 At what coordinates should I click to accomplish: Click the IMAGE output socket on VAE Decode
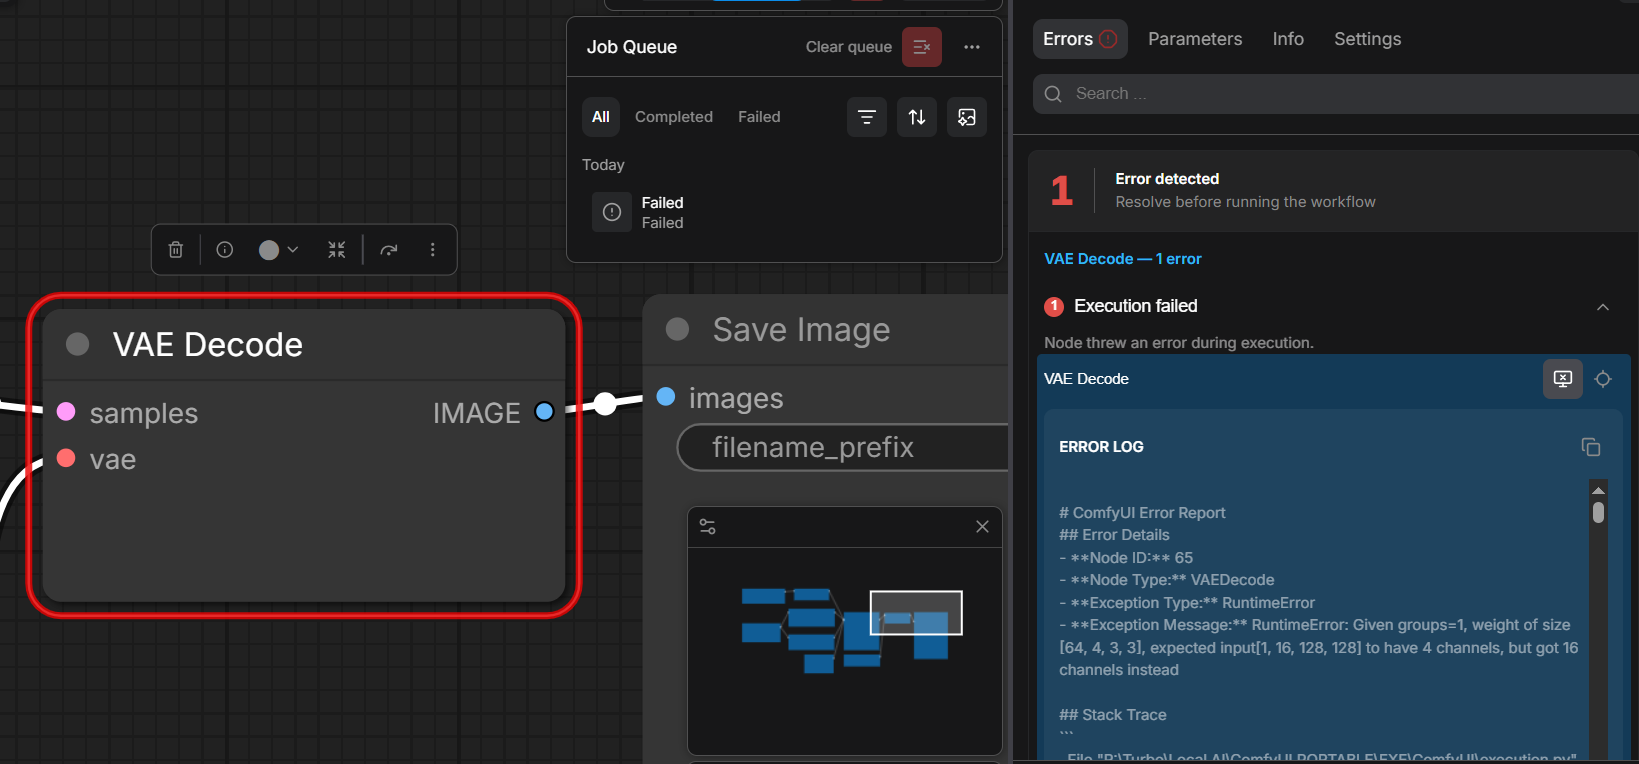click(544, 411)
